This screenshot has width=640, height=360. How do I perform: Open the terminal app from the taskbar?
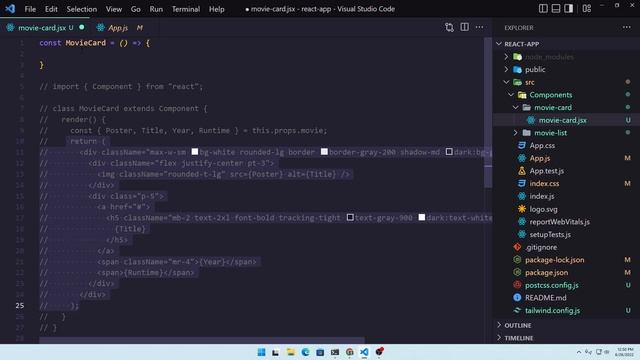[x=335, y=352]
